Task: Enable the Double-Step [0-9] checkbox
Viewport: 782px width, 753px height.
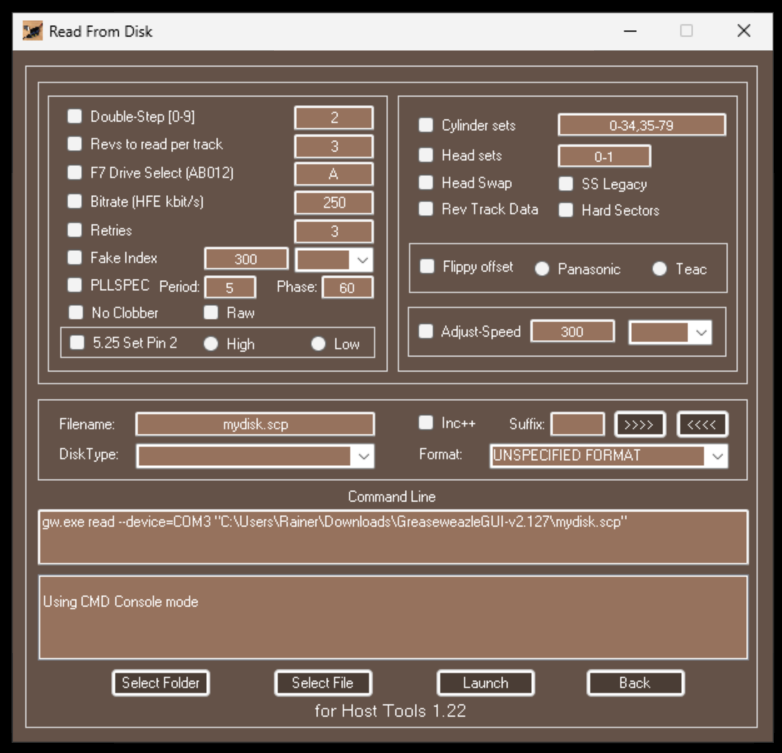Action: tap(75, 117)
